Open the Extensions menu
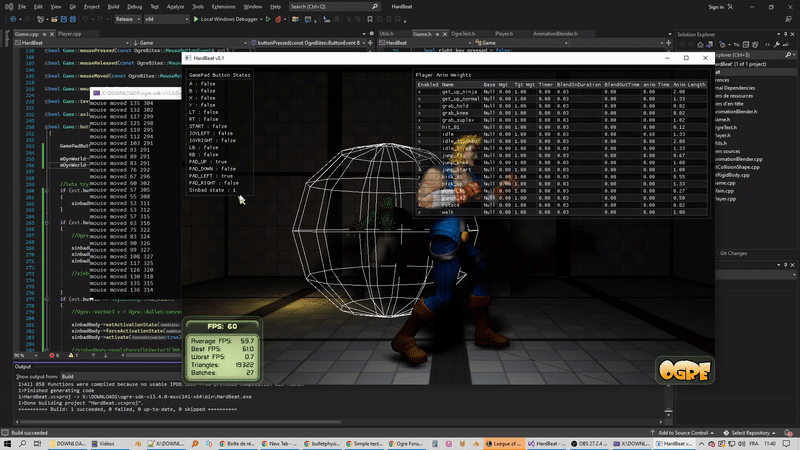 point(223,7)
